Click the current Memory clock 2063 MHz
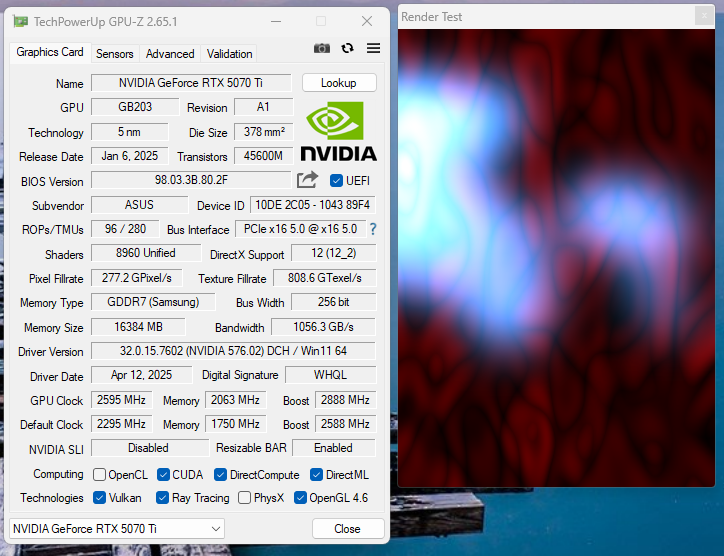Image resolution: width=724 pixels, height=556 pixels. [x=235, y=400]
